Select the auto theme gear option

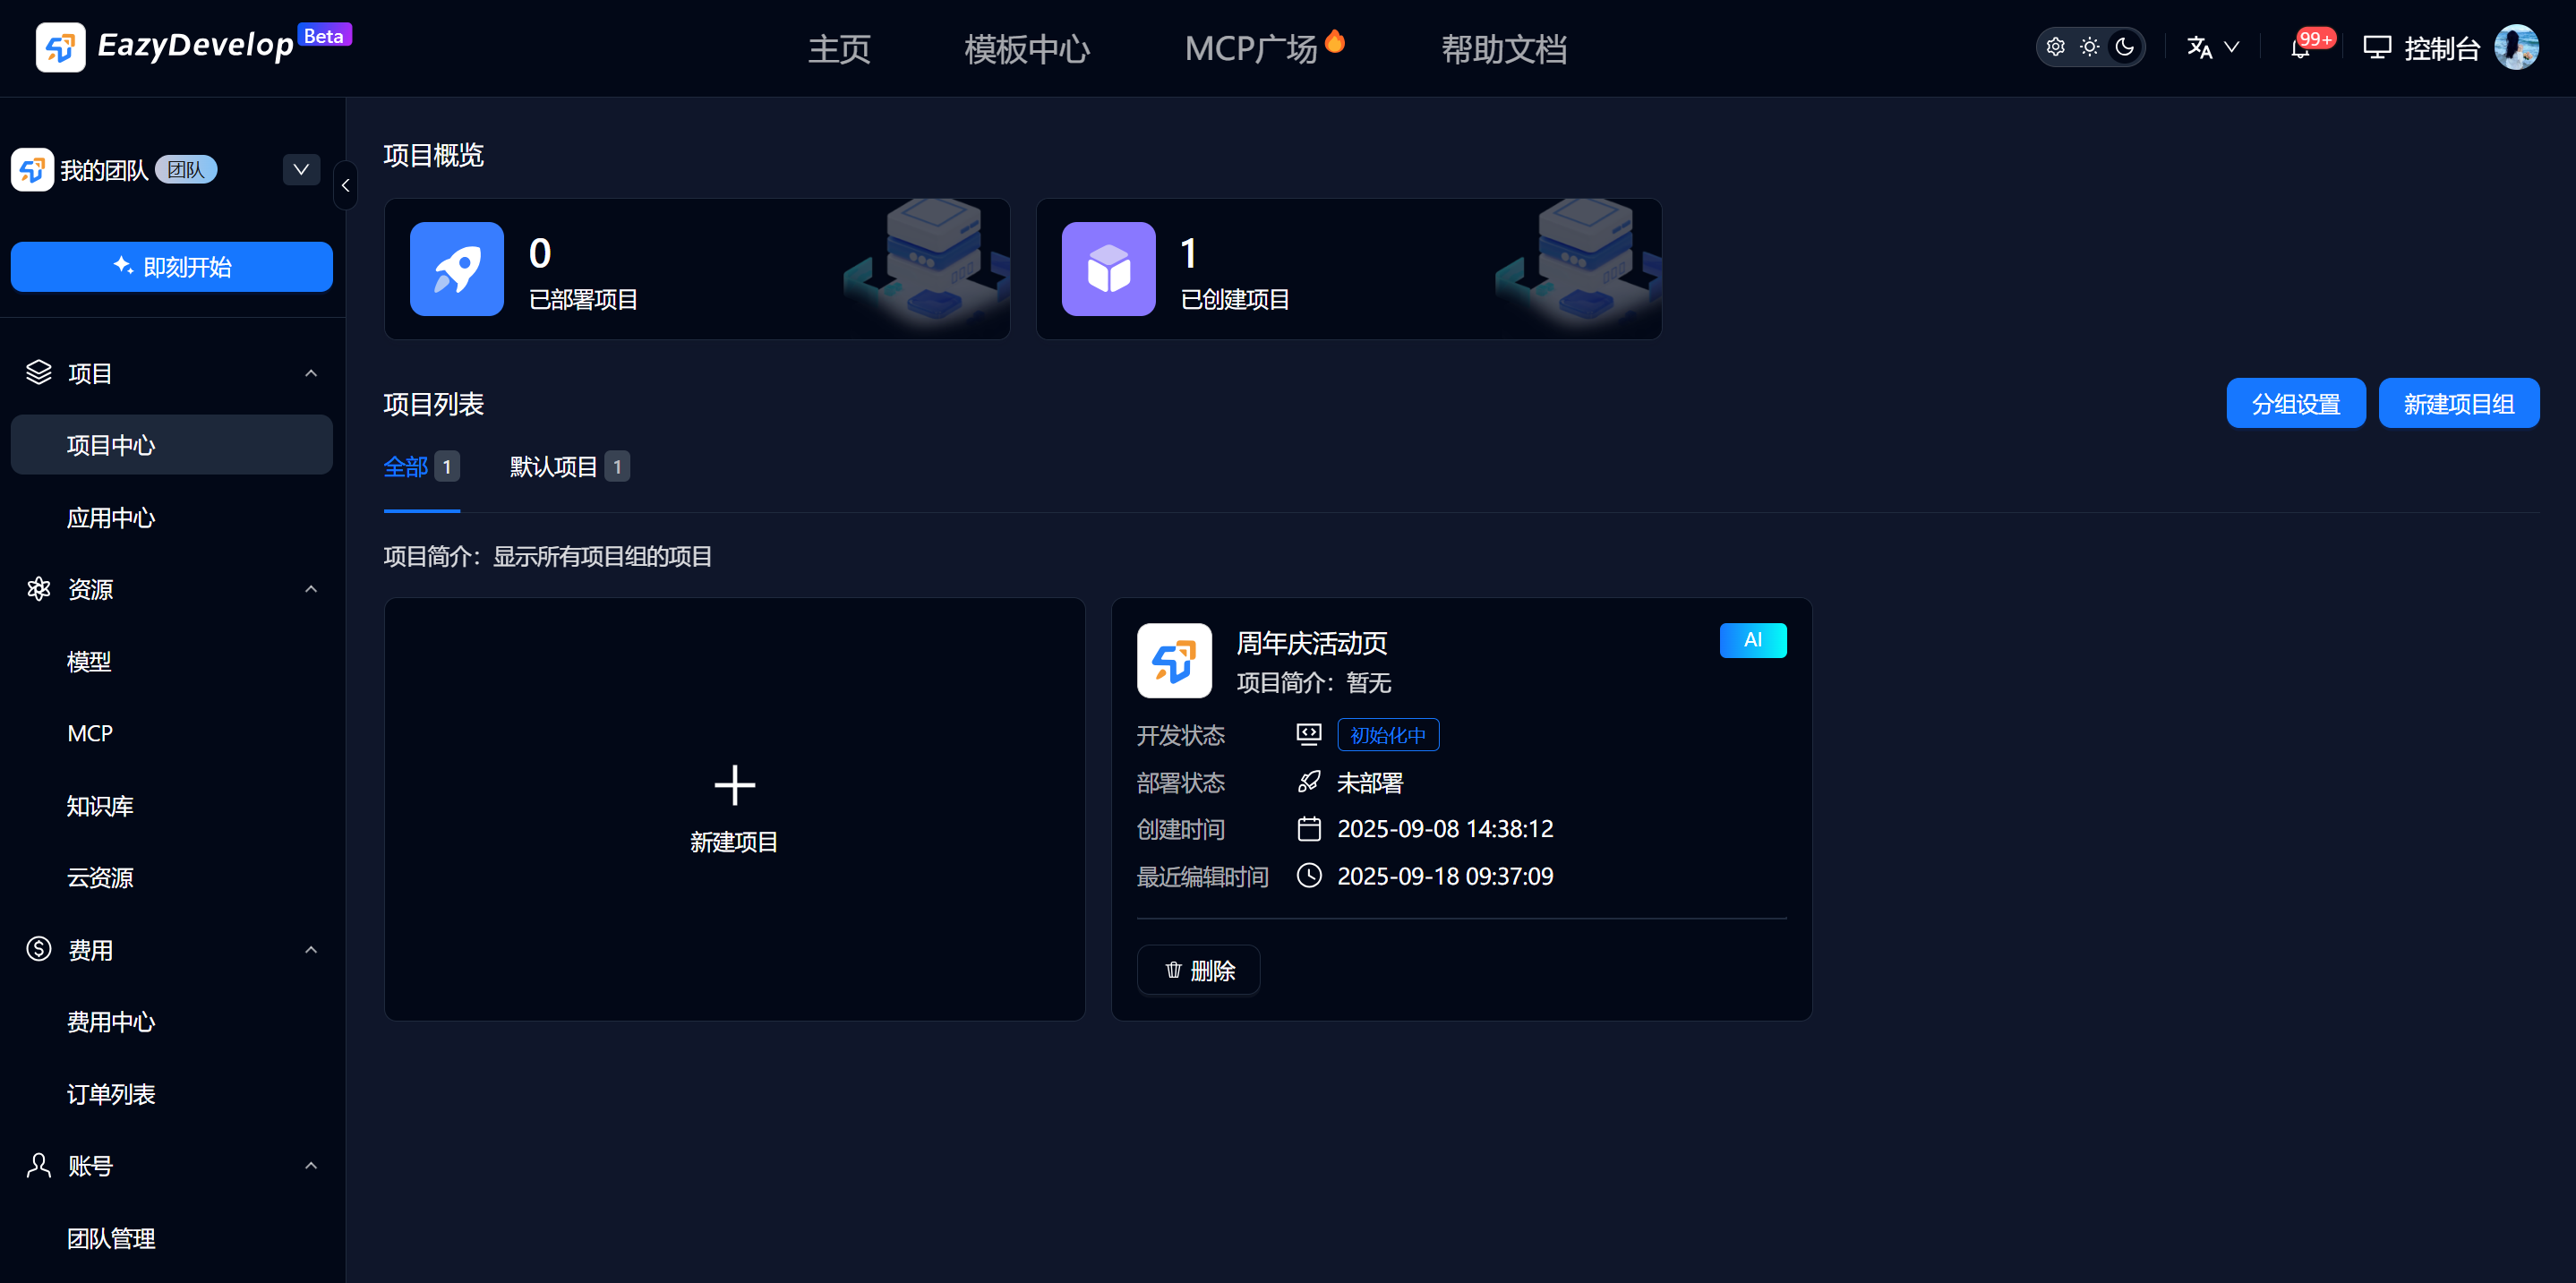2056,46
